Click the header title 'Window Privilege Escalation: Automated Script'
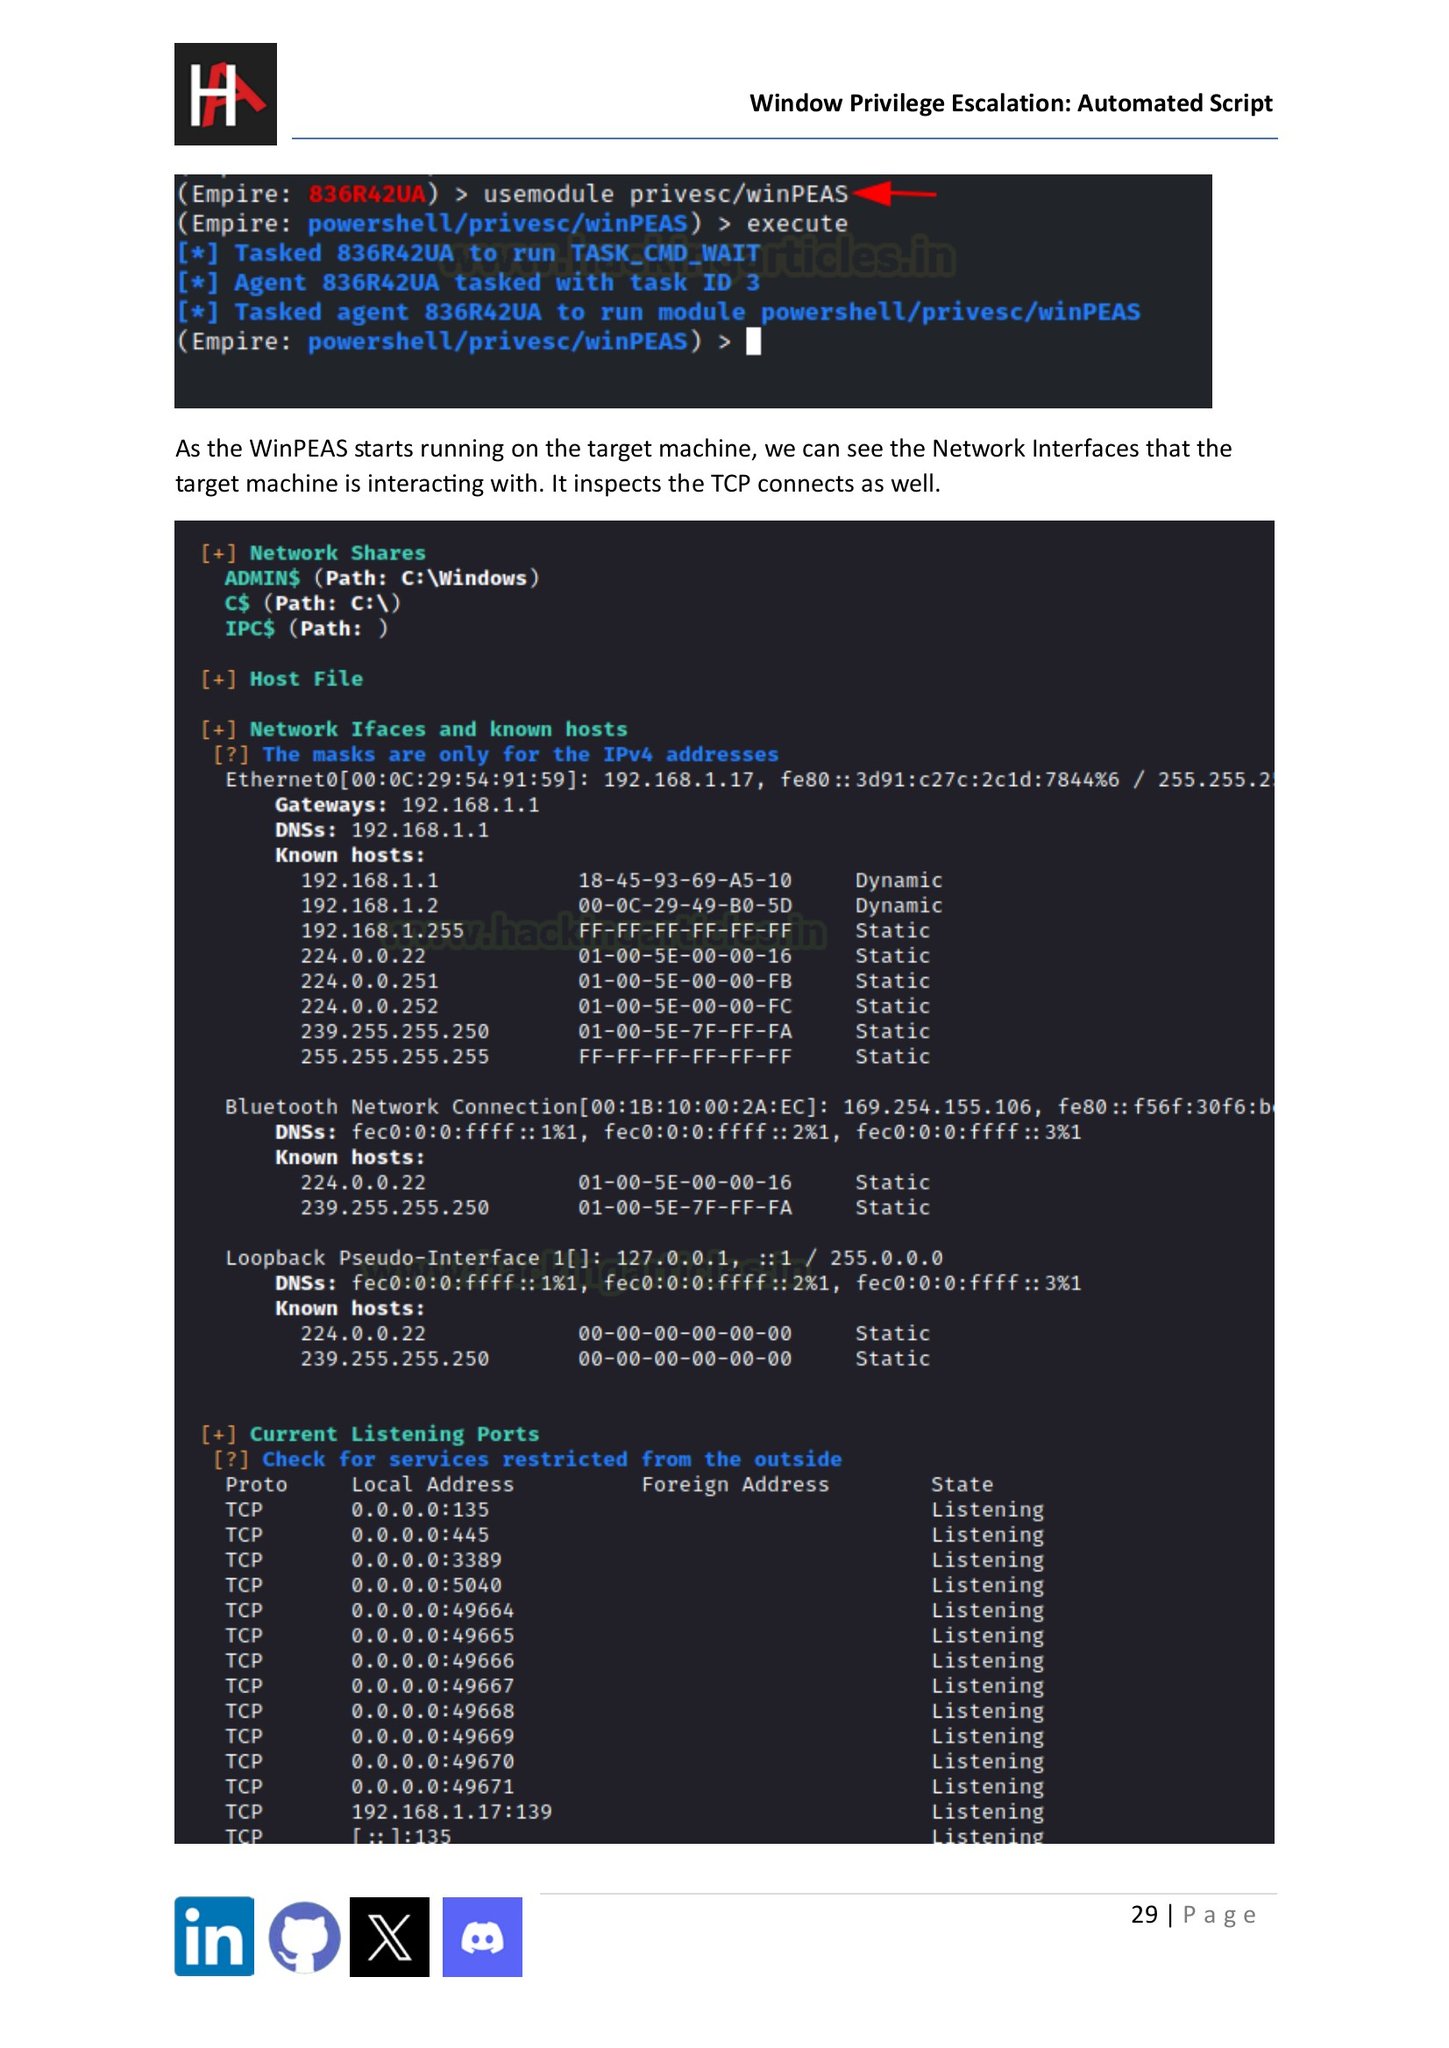 [x=1011, y=103]
